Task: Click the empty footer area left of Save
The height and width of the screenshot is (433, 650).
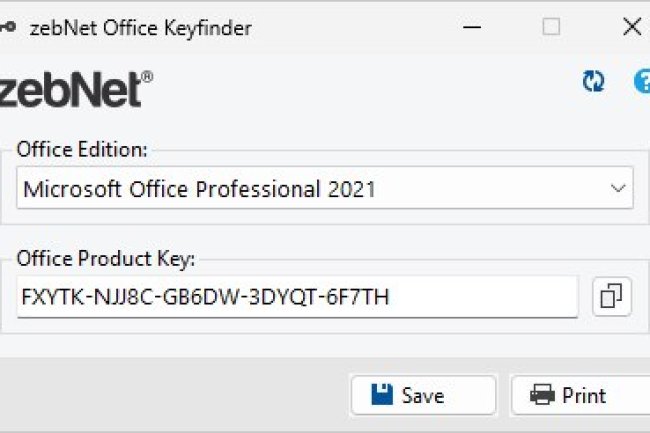Action: tap(170, 395)
